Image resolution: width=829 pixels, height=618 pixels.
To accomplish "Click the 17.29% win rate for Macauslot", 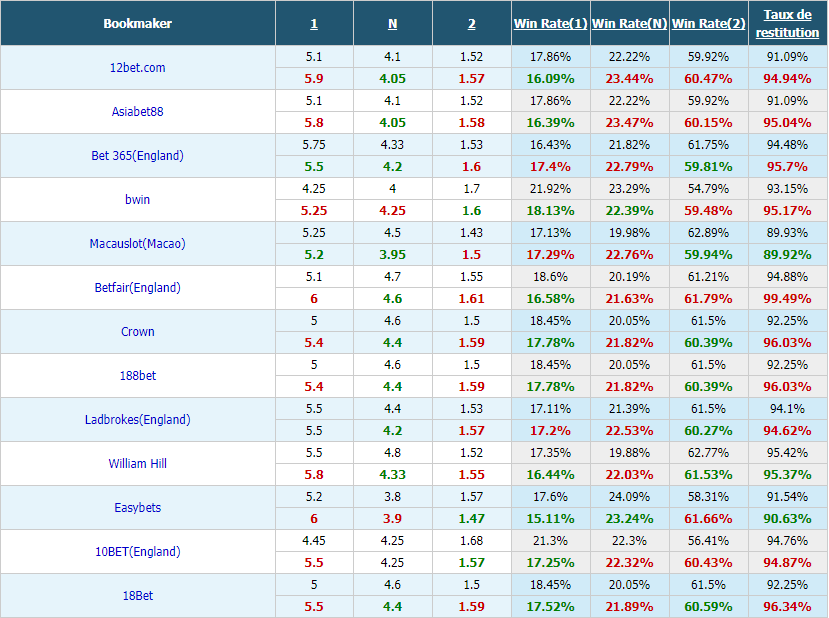I will 550,254.
